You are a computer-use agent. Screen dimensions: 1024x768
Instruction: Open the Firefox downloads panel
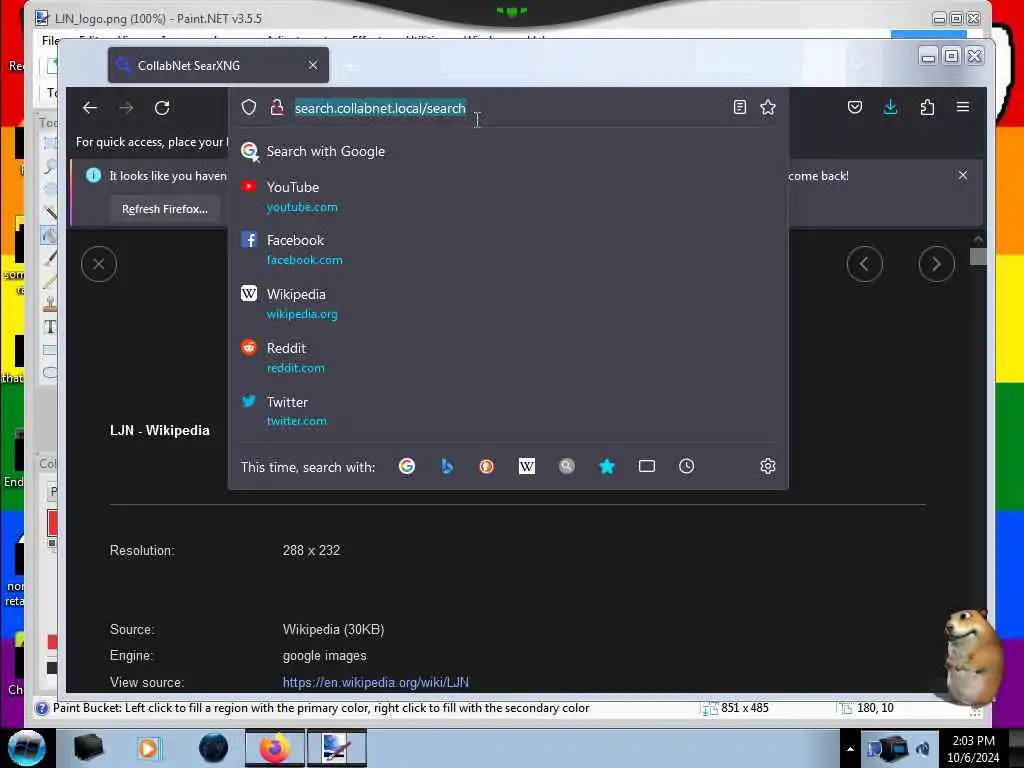[890, 107]
